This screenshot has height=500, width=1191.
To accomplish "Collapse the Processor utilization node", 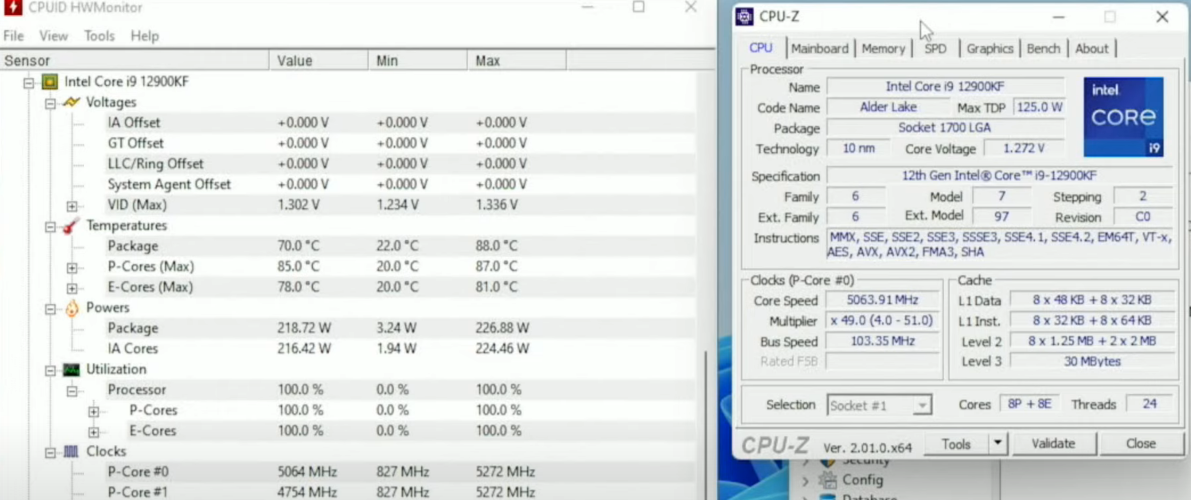I will point(71,391).
